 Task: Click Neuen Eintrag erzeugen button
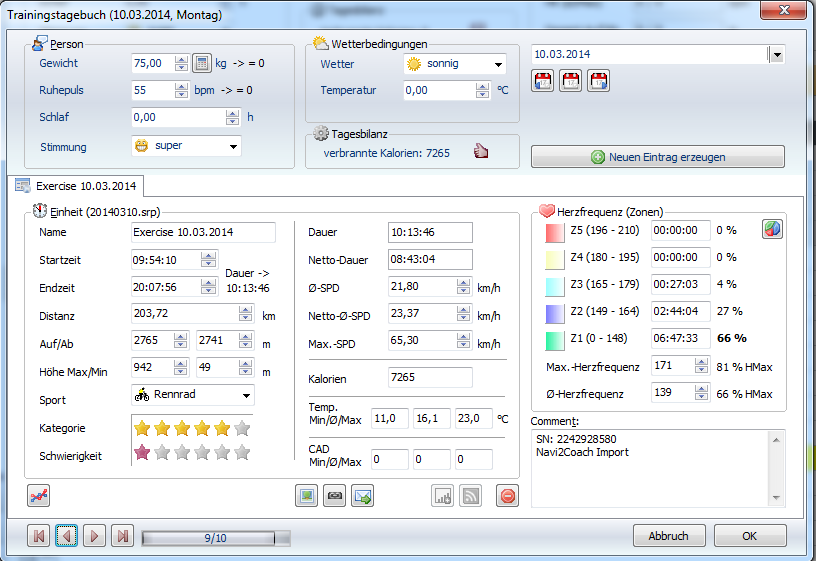(x=657, y=157)
